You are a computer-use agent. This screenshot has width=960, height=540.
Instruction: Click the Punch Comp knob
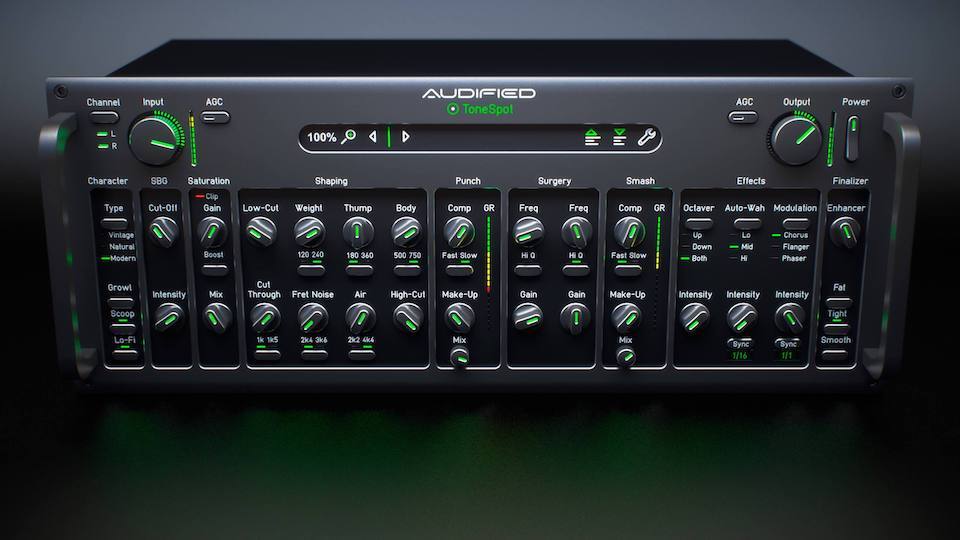pos(459,232)
